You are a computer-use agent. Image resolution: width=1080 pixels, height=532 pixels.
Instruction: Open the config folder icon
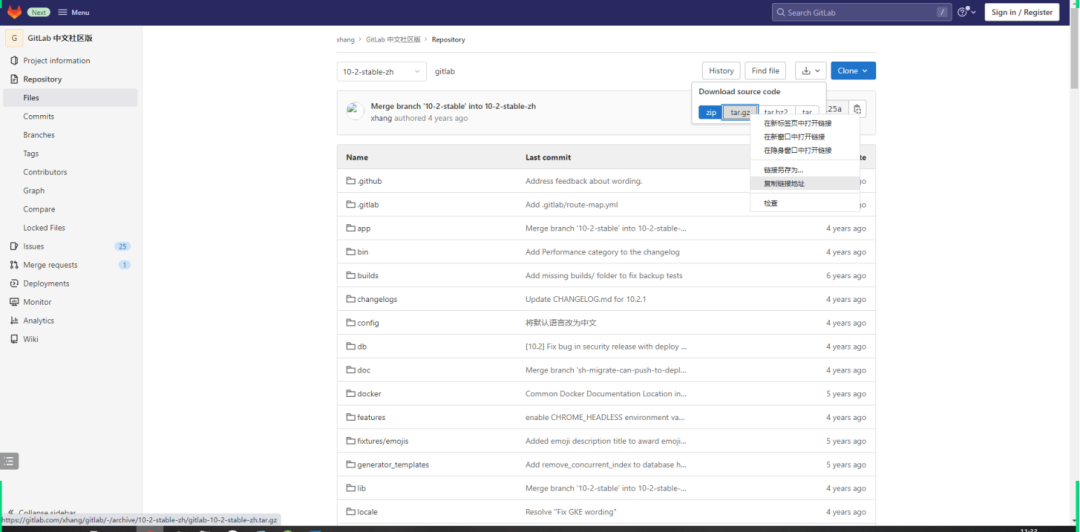(351, 323)
